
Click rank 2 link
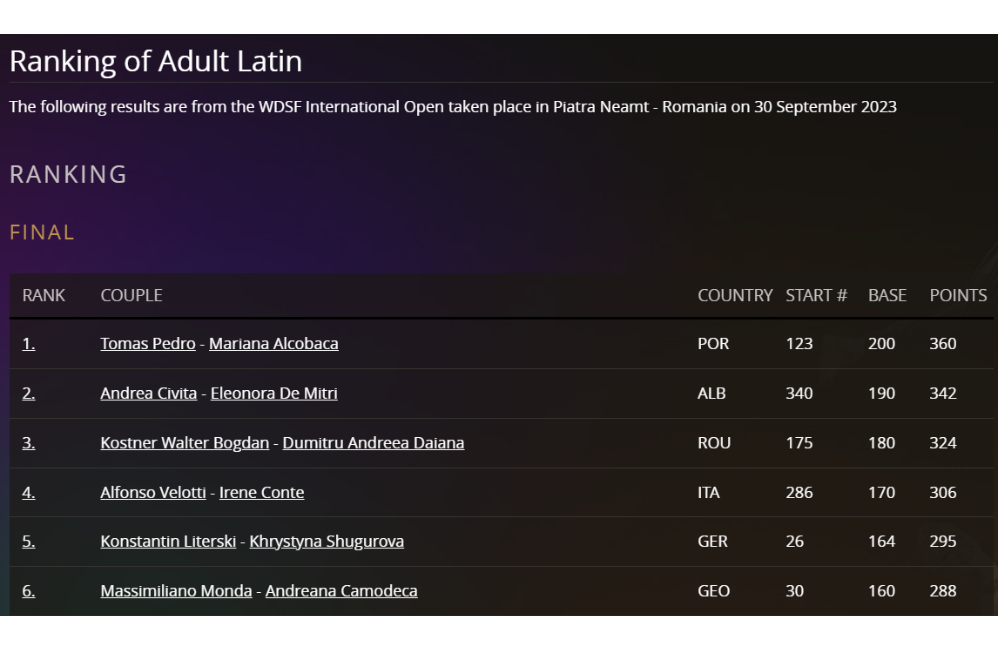[x=29, y=393]
